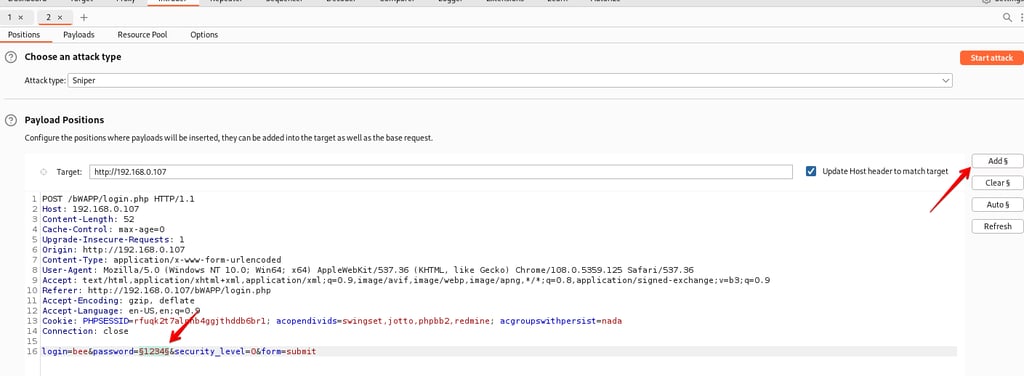The image size is (1024, 376).
Task: Open the Options tab
Action: click(x=204, y=35)
